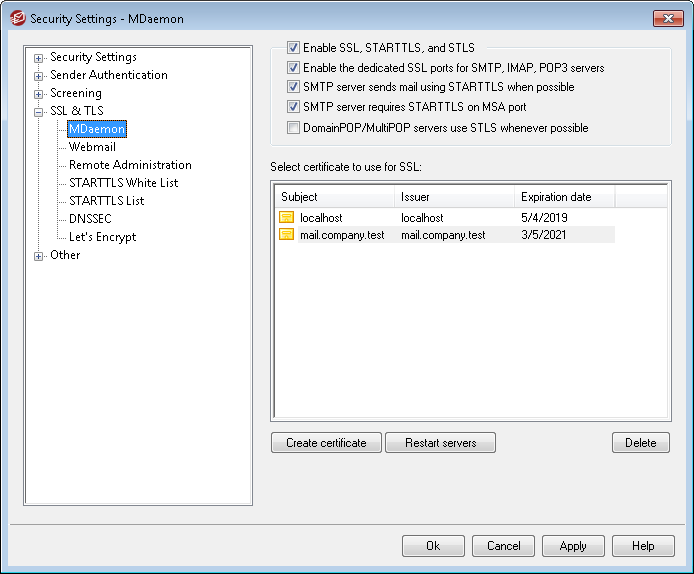This screenshot has width=694, height=574.
Task: Collapse the SSL & TLS tree node
Action: [39, 112]
